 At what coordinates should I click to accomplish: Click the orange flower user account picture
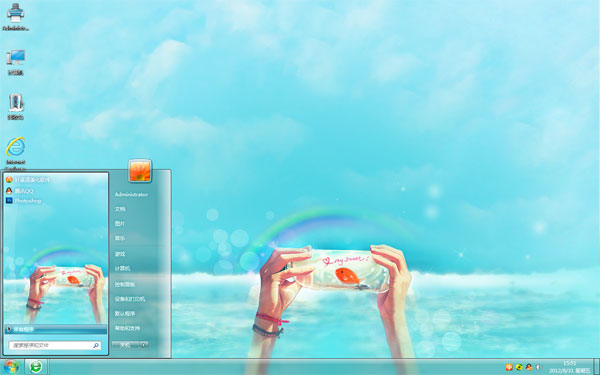click(x=140, y=171)
